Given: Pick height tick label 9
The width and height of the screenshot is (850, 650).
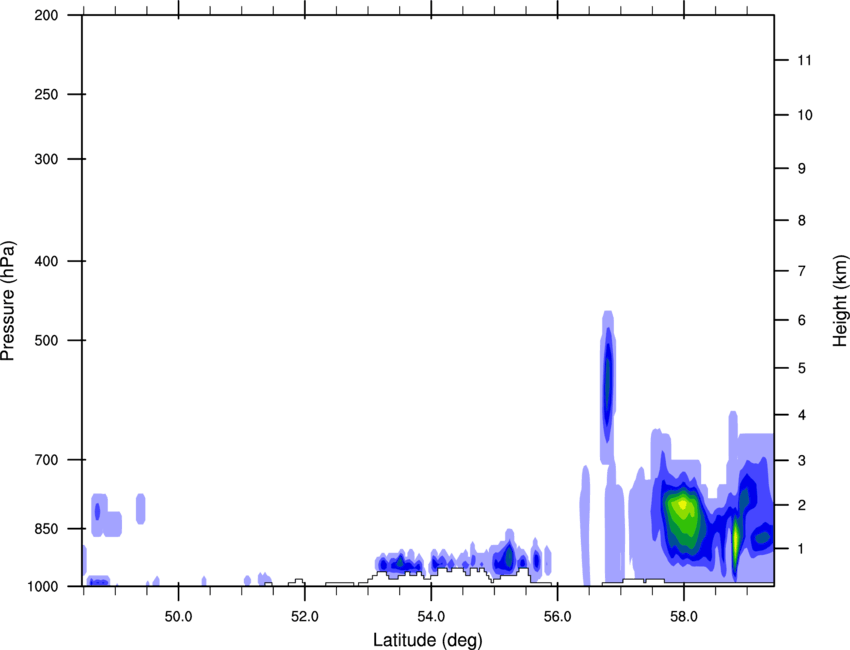Looking at the screenshot, I should pyautogui.click(x=802, y=169).
